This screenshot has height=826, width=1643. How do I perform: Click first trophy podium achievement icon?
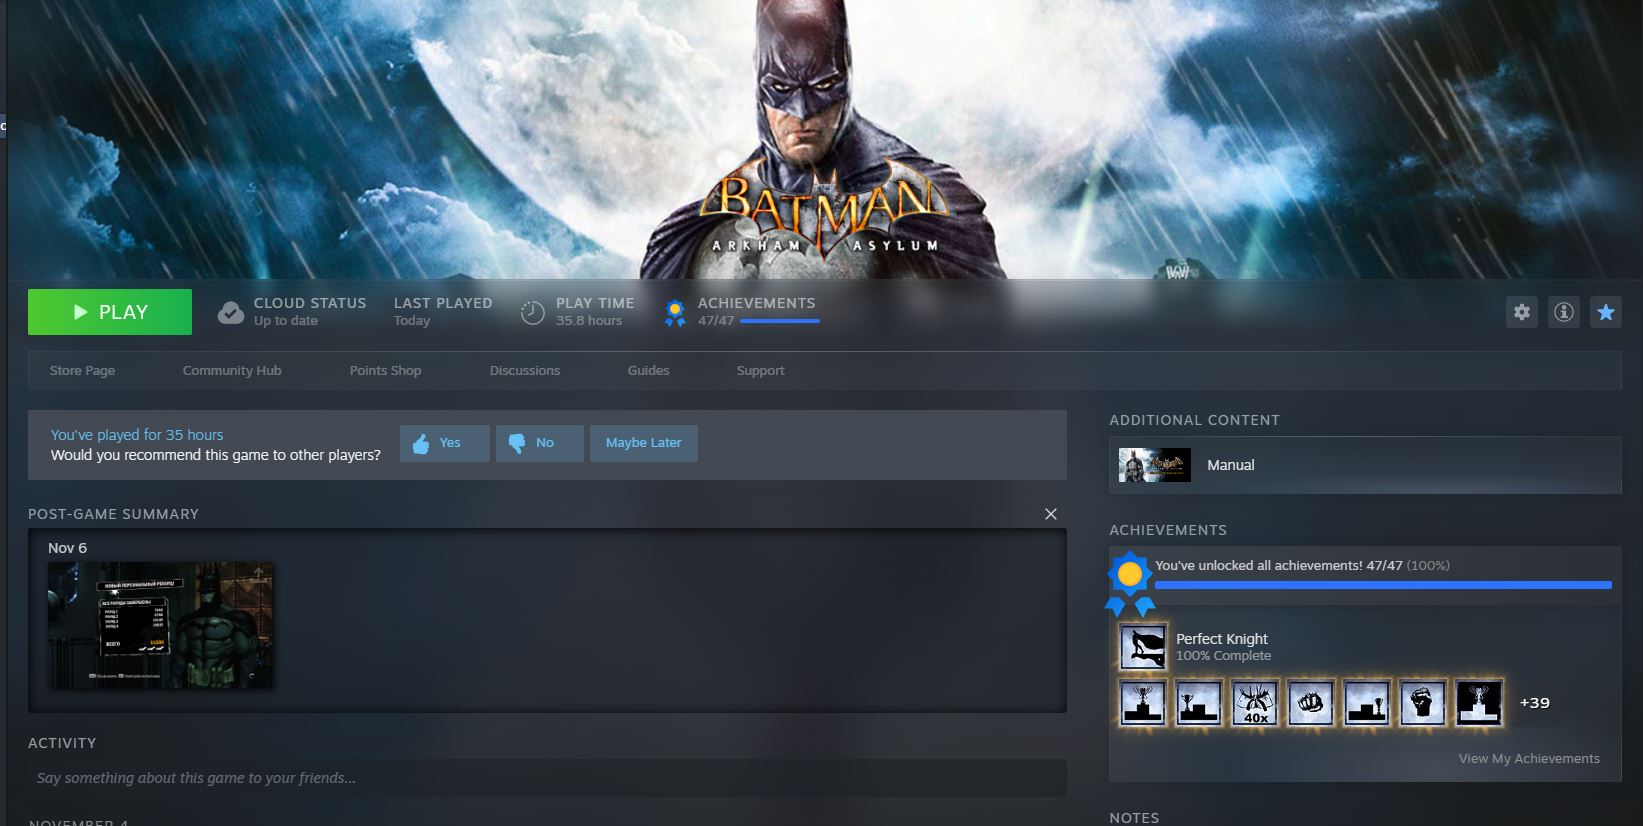pyautogui.click(x=1142, y=703)
